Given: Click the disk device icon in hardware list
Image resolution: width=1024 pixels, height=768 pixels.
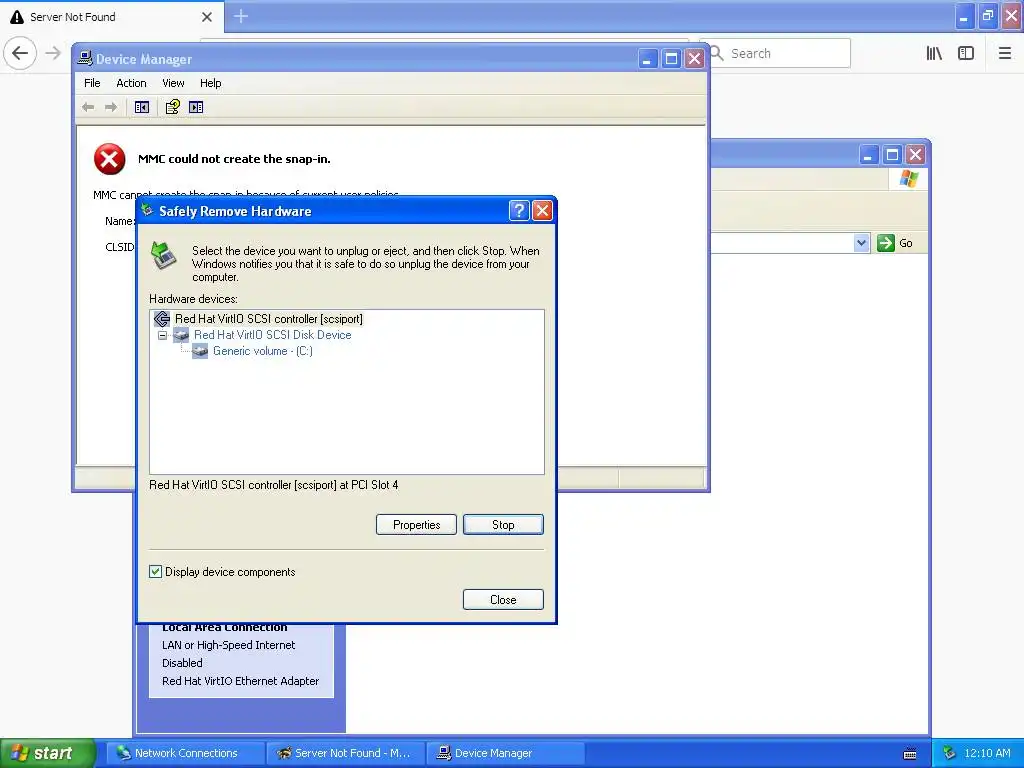Looking at the screenshot, I should 181,335.
